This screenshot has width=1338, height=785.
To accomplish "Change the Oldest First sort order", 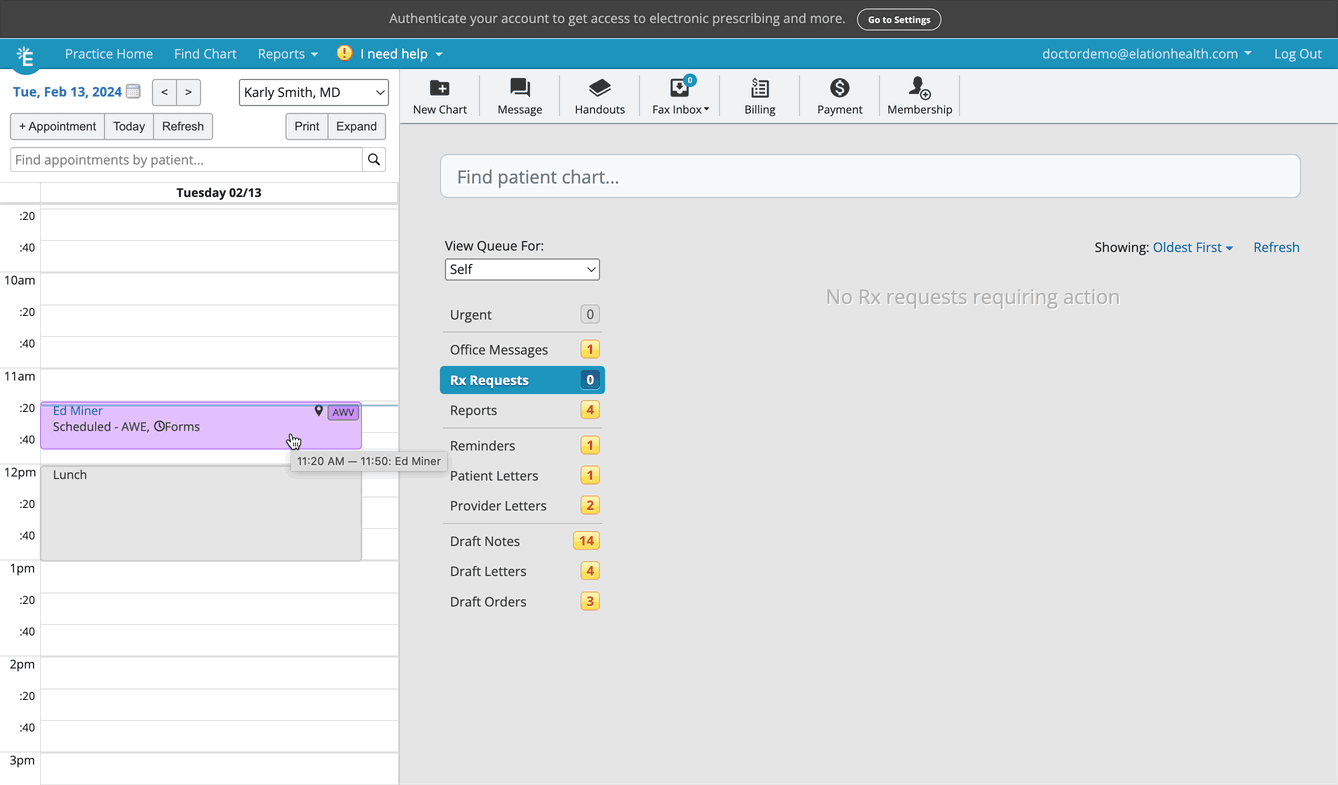I will click(1192, 247).
